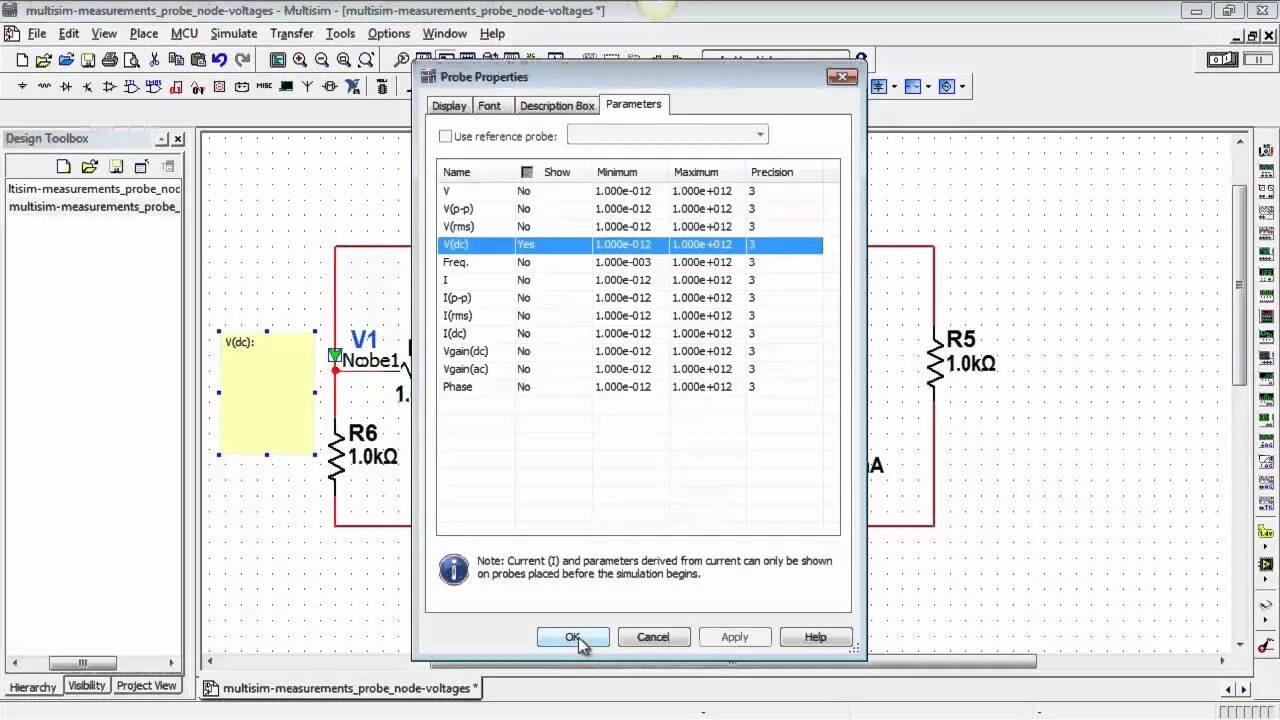Switch to the Description Box tab
Viewport: 1280px width, 720px height.
coord(557,105)
